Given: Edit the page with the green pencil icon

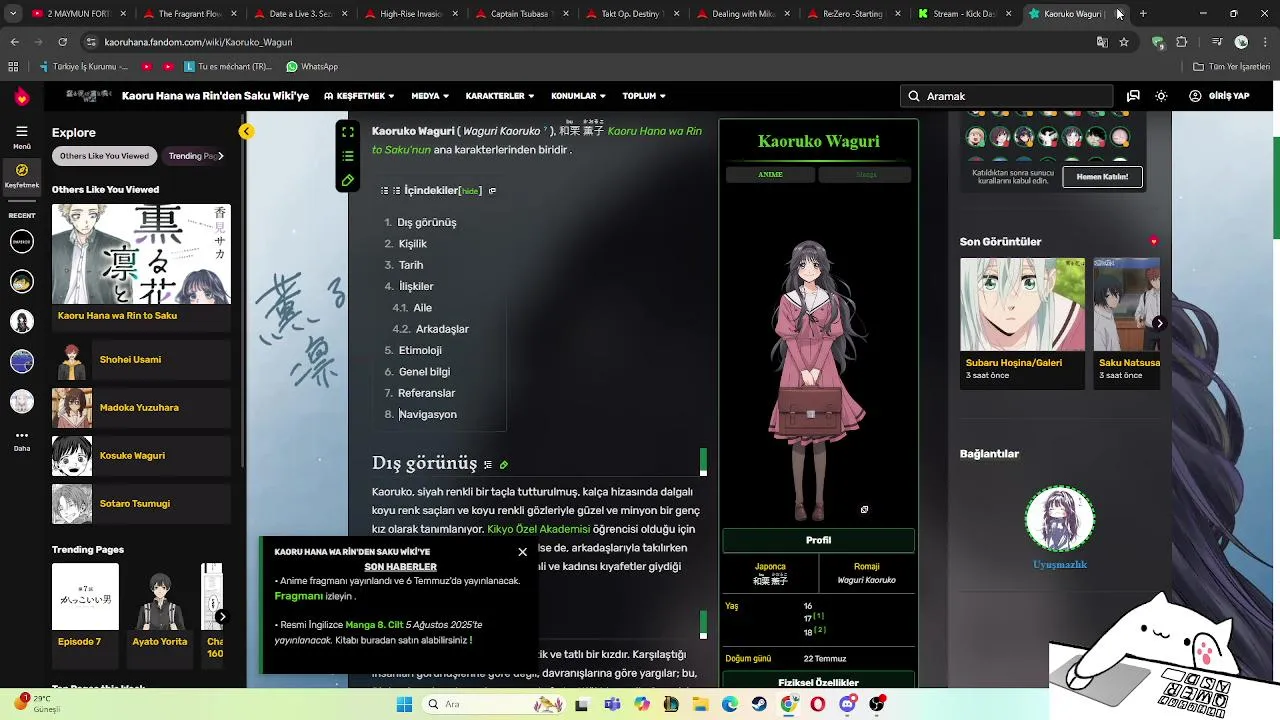Looking at the screenshot, I should tap(347, 181).
